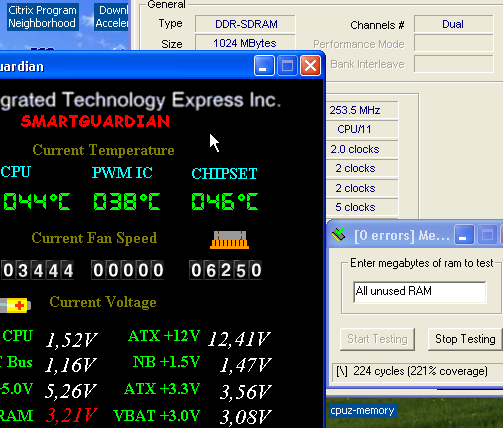
Task: Click the 5,26V voltage reading
Action: (71, 391)
